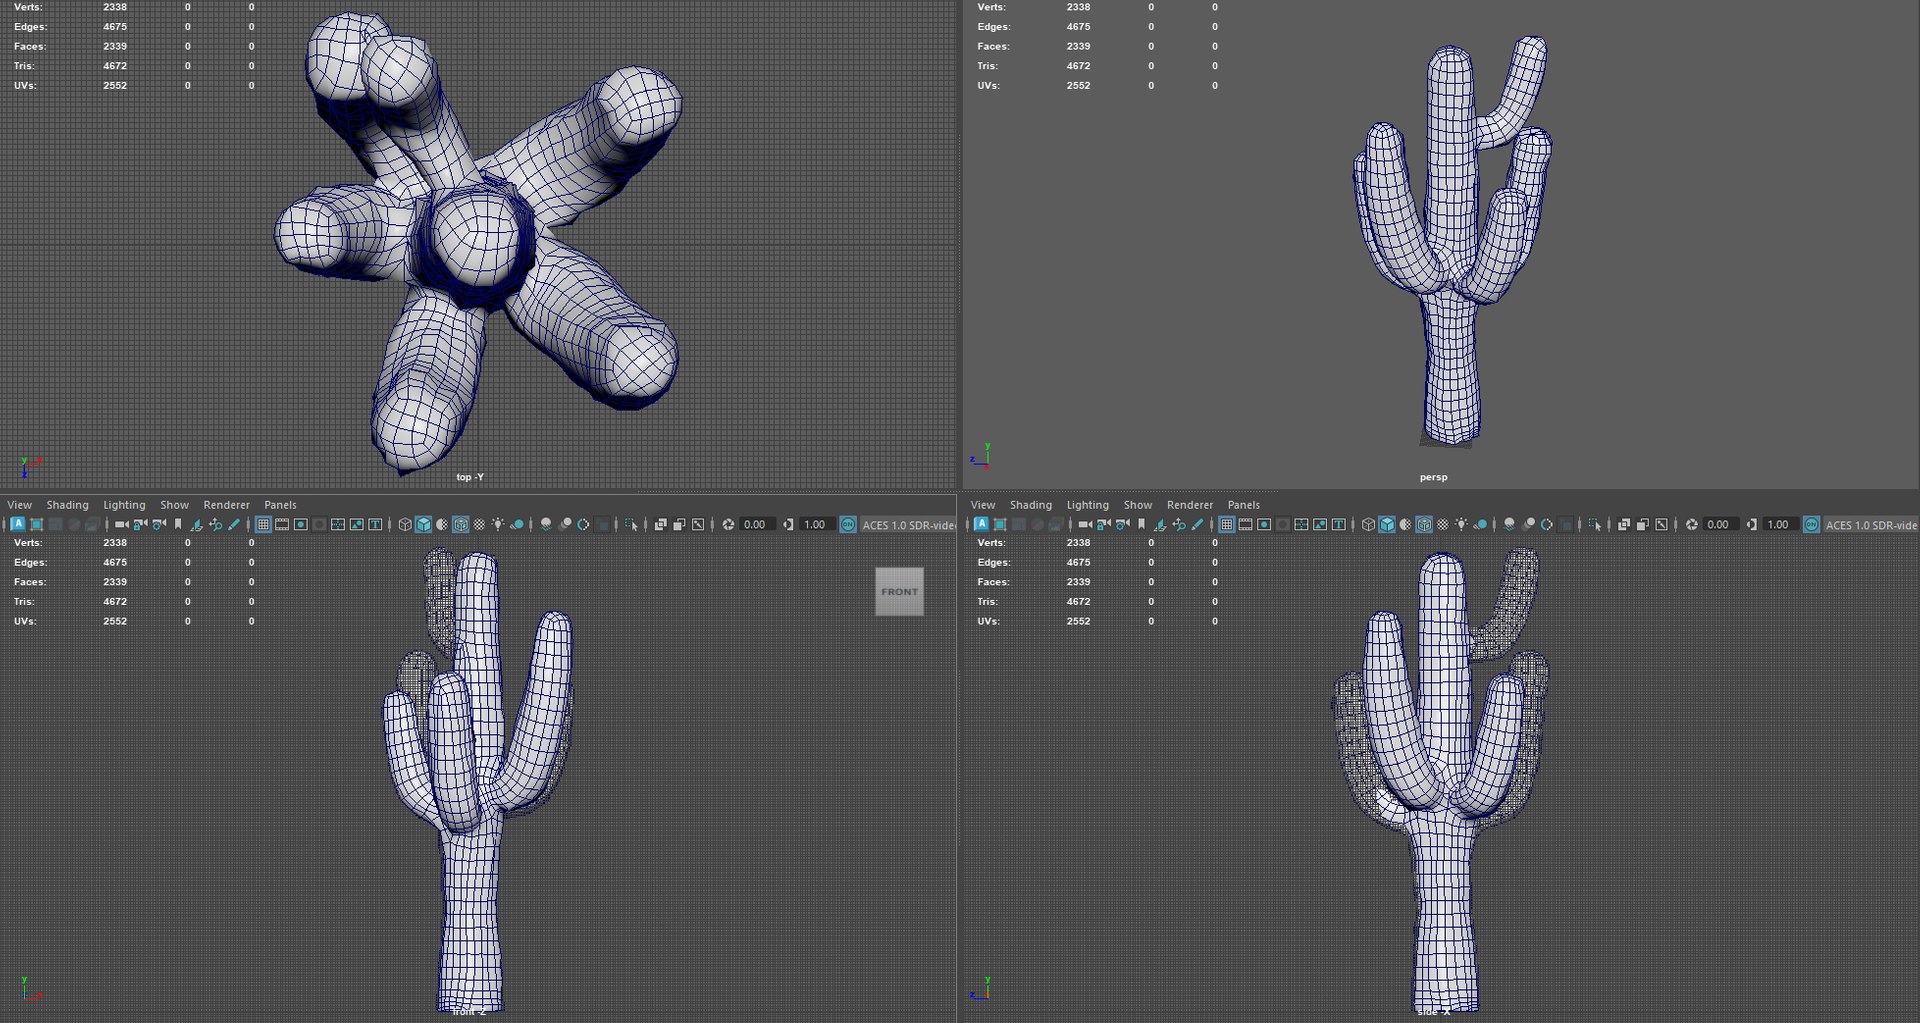Select Grease Pencil in side view toolbar

(x=1198, y=524)
